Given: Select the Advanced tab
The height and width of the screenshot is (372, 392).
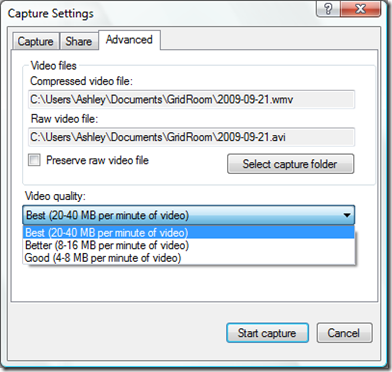Looking at the screenshot, I should [129, 40].
